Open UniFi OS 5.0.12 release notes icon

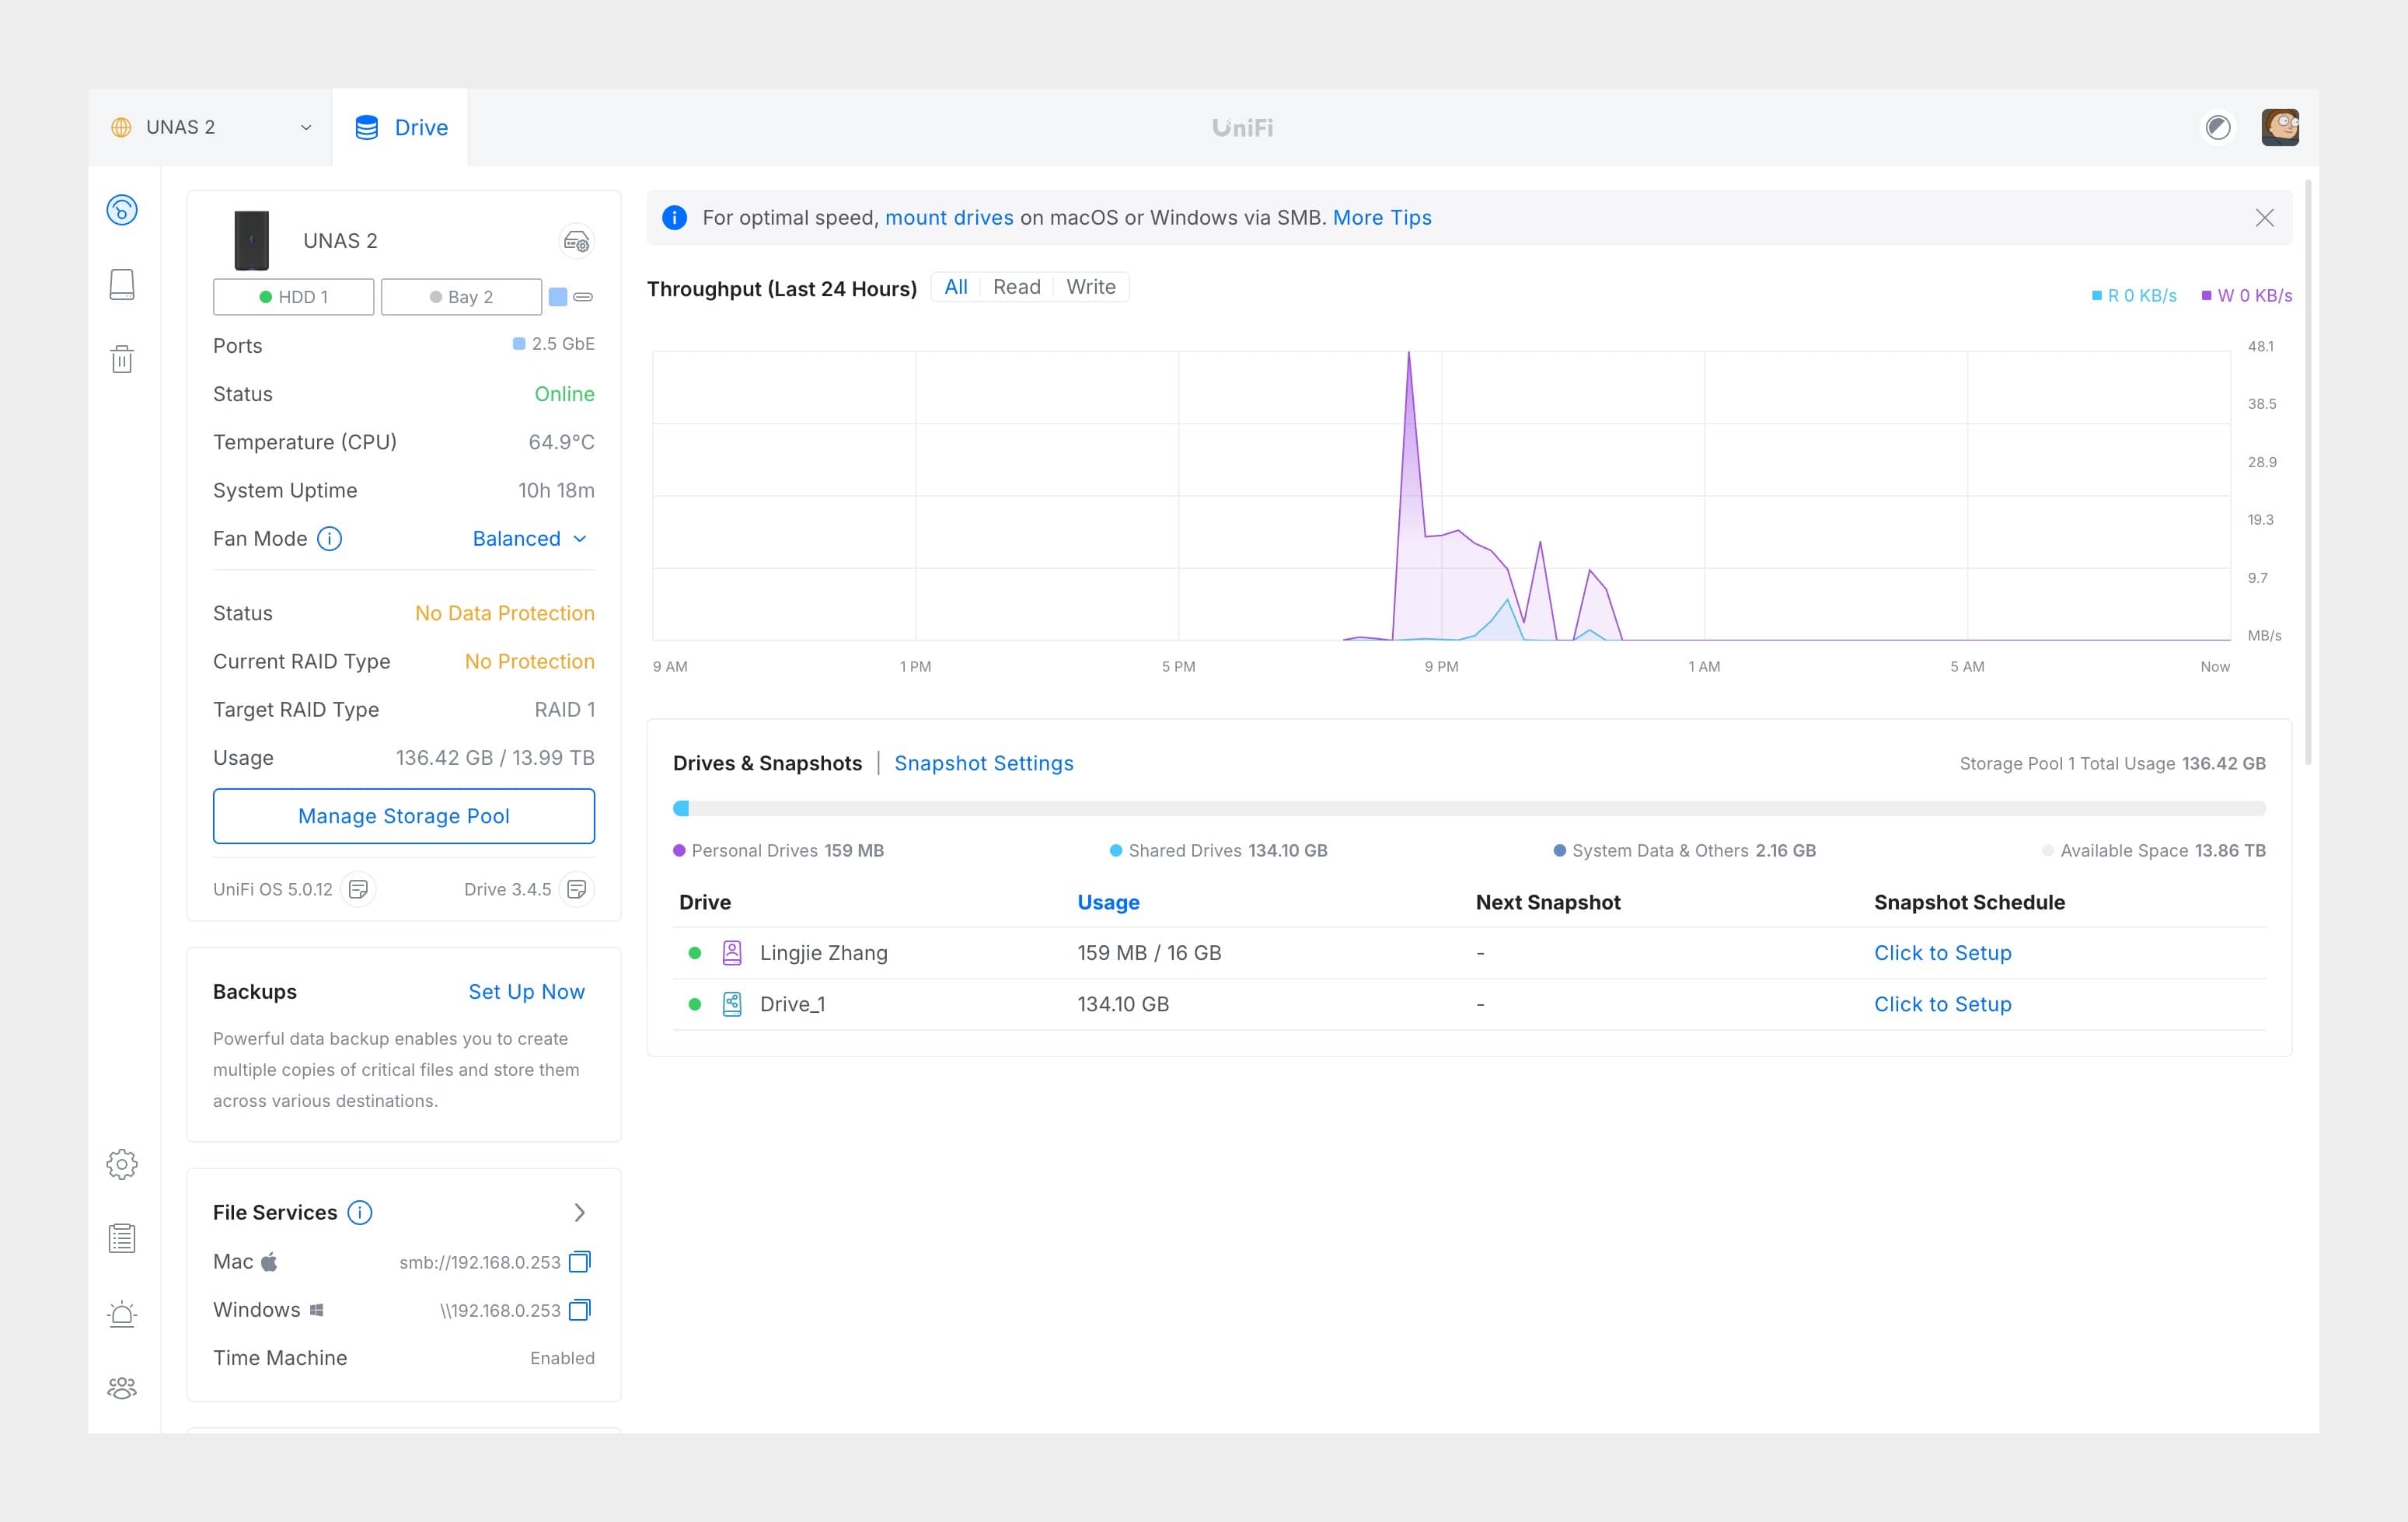click(358, 889)
